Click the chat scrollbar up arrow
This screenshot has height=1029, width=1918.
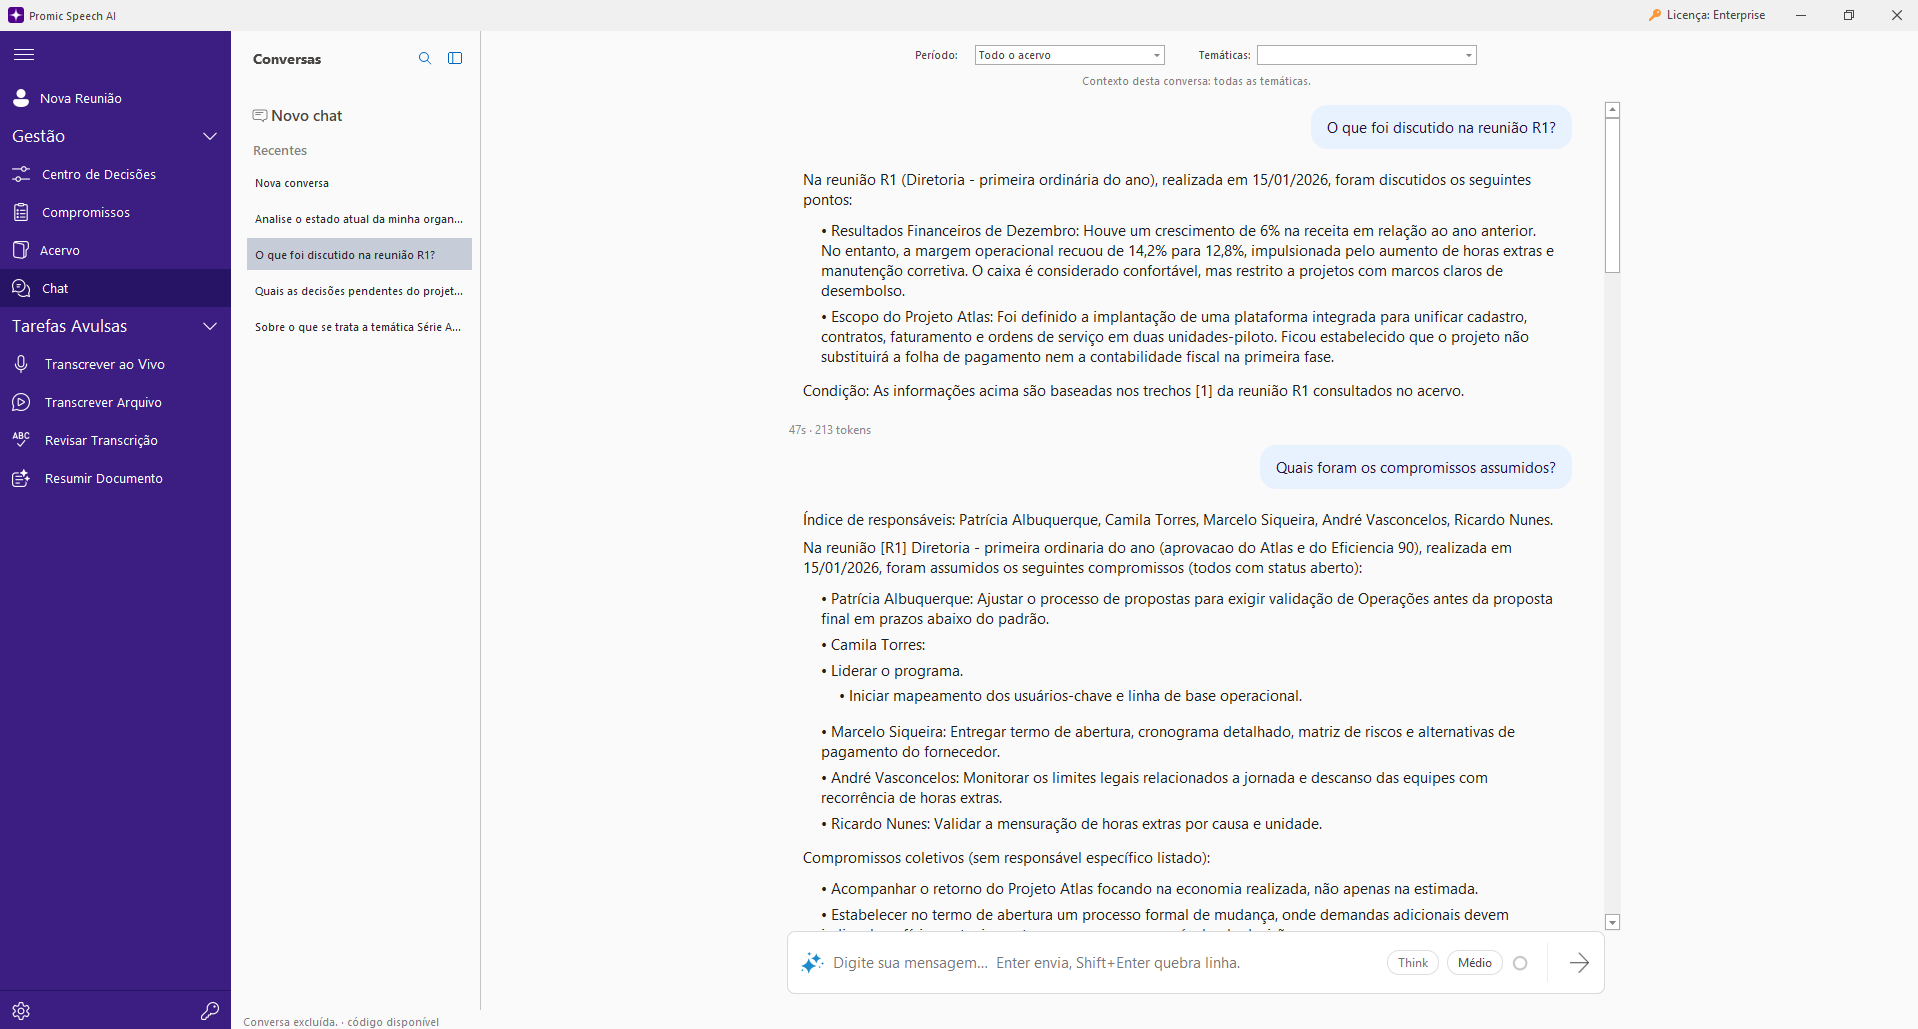coord(1612,110)
